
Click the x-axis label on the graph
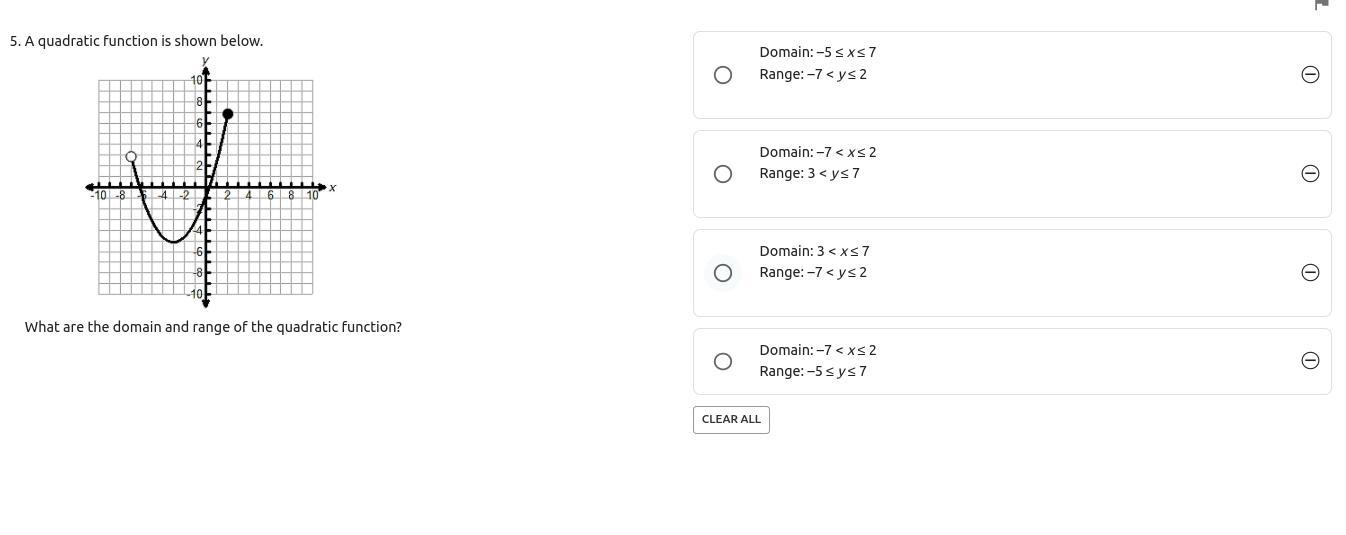pyautogui.click(x=333, y=187)
